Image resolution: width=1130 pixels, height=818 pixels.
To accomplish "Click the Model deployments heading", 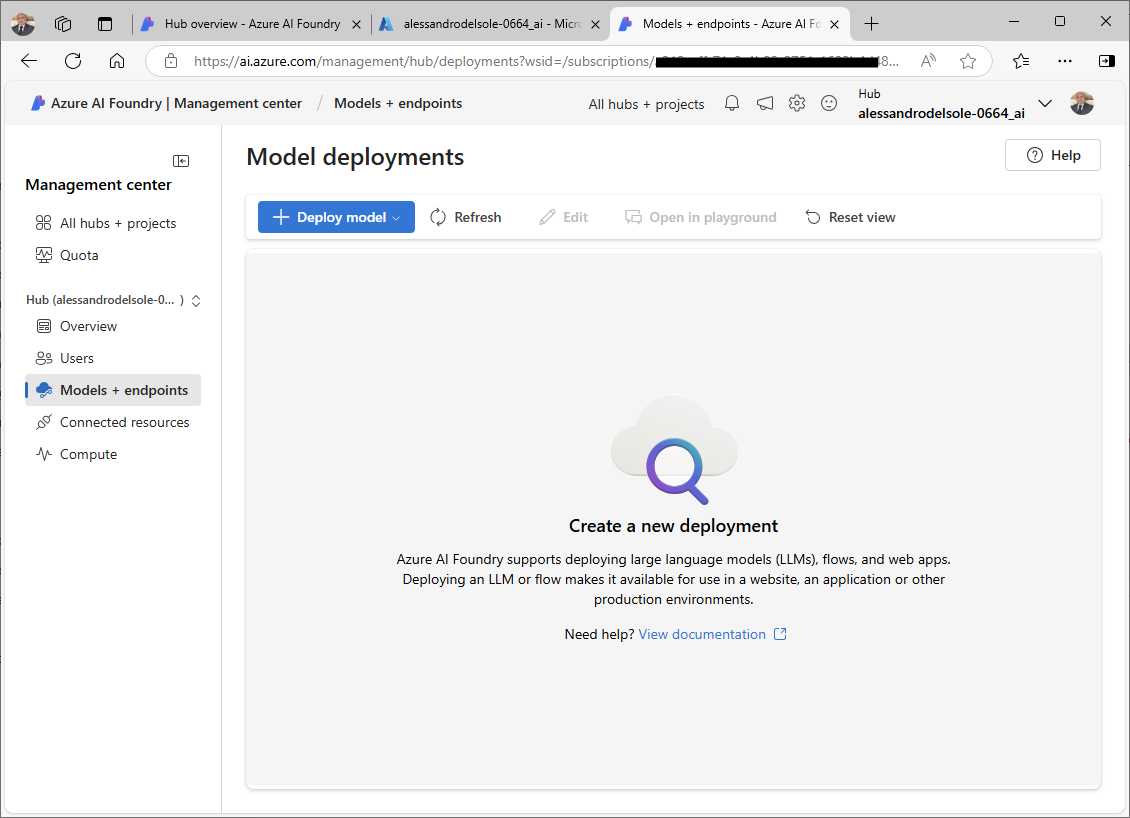I will (355, 156).
